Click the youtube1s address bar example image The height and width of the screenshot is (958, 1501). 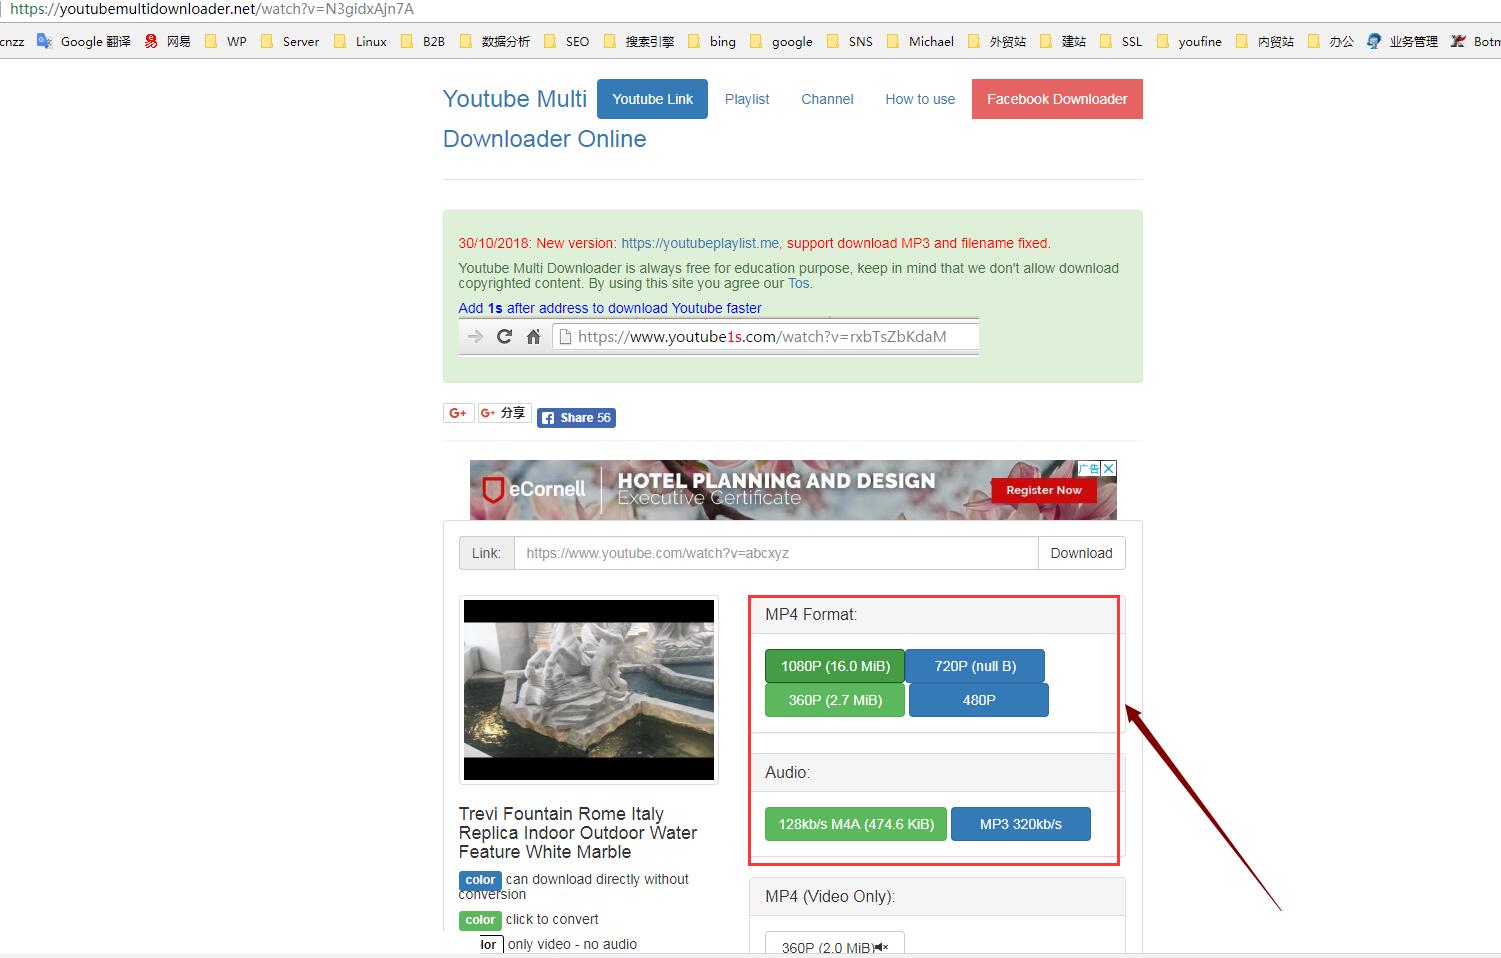(718, 337)
